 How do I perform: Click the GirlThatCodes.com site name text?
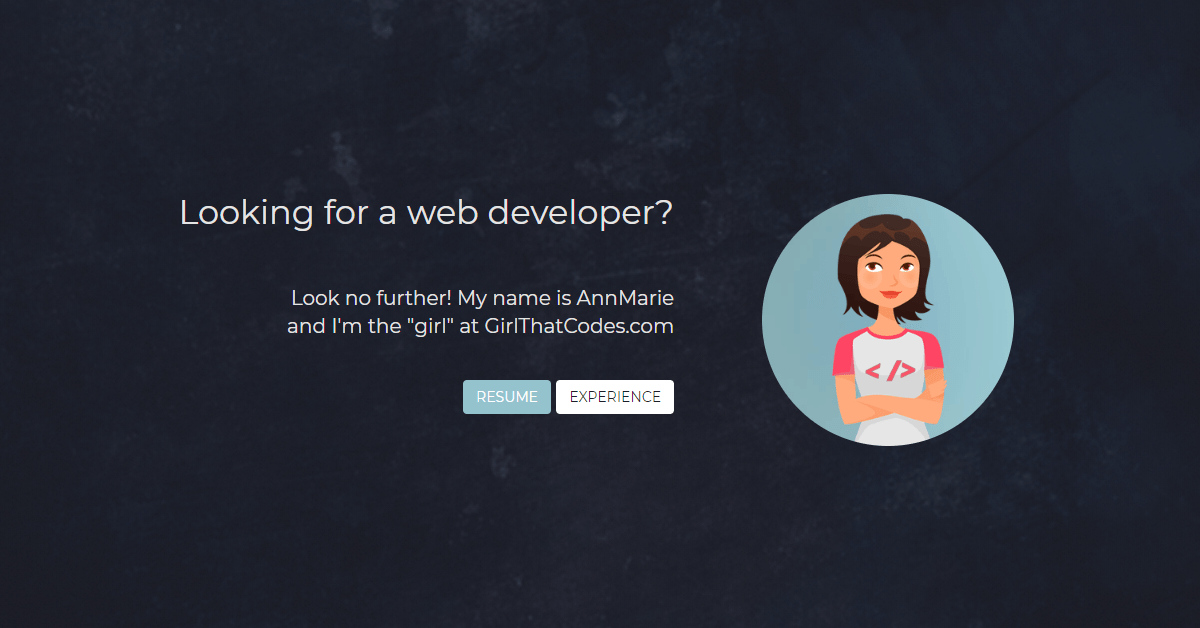pyautogui.click(x=579, y=325)
